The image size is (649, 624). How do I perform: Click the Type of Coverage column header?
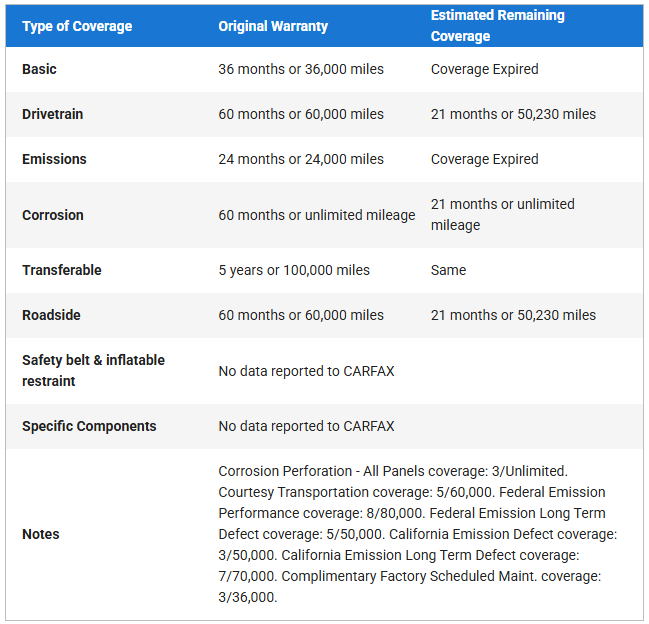[77, 26]
